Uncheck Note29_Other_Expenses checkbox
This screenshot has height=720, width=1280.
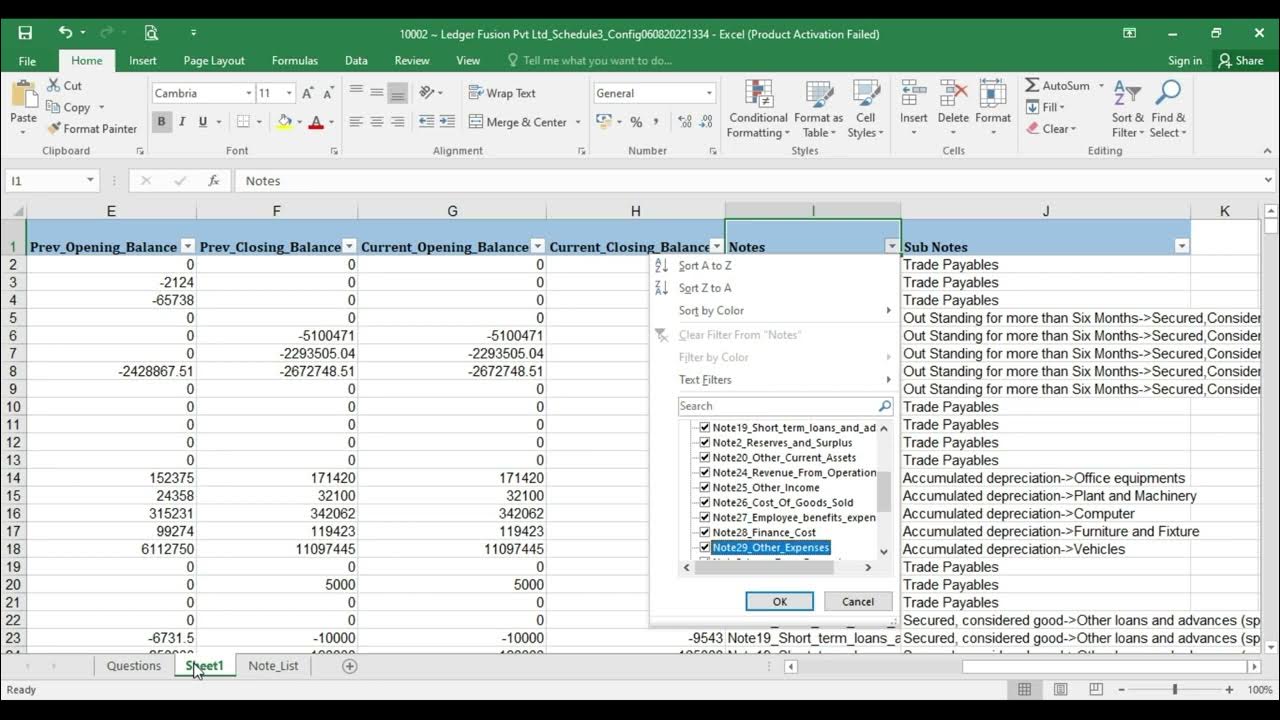(x=705, y=548)
